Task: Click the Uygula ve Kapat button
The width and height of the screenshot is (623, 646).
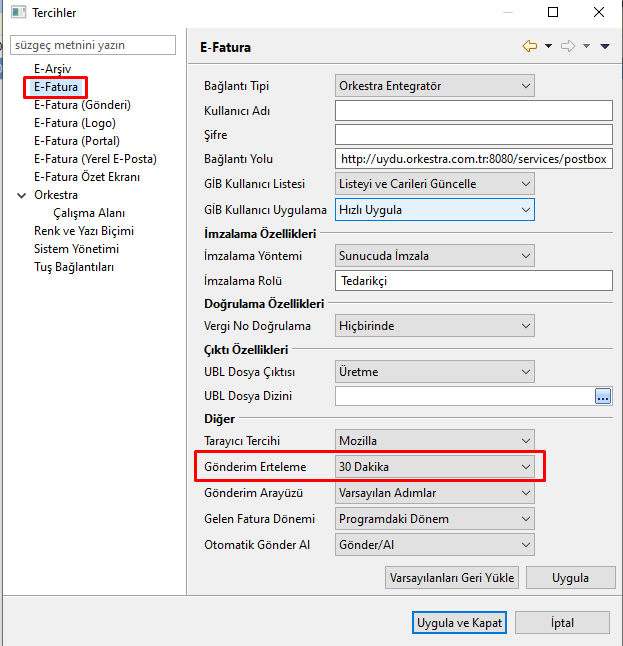Action: coord(460,623)
